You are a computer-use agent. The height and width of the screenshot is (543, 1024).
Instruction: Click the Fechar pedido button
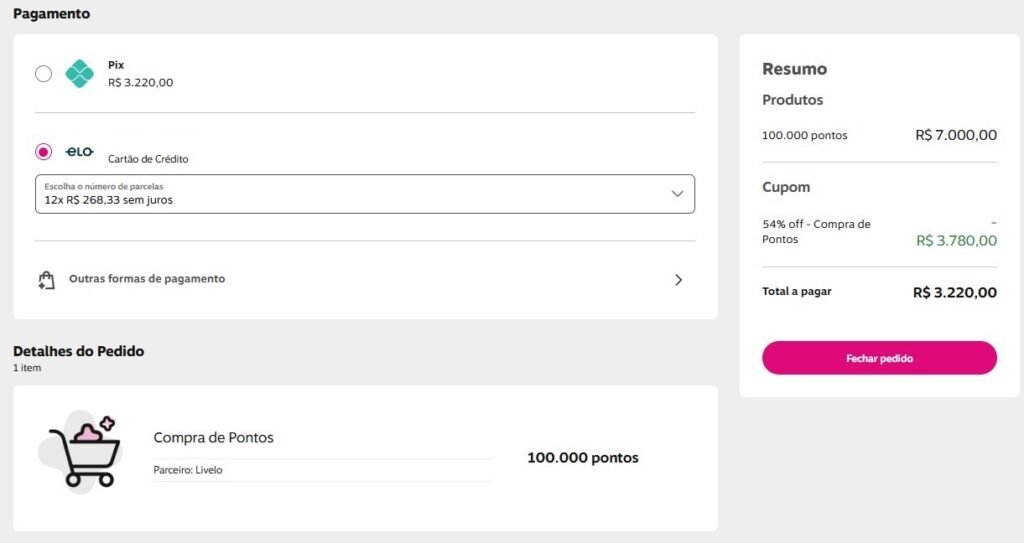click(879, 358)
